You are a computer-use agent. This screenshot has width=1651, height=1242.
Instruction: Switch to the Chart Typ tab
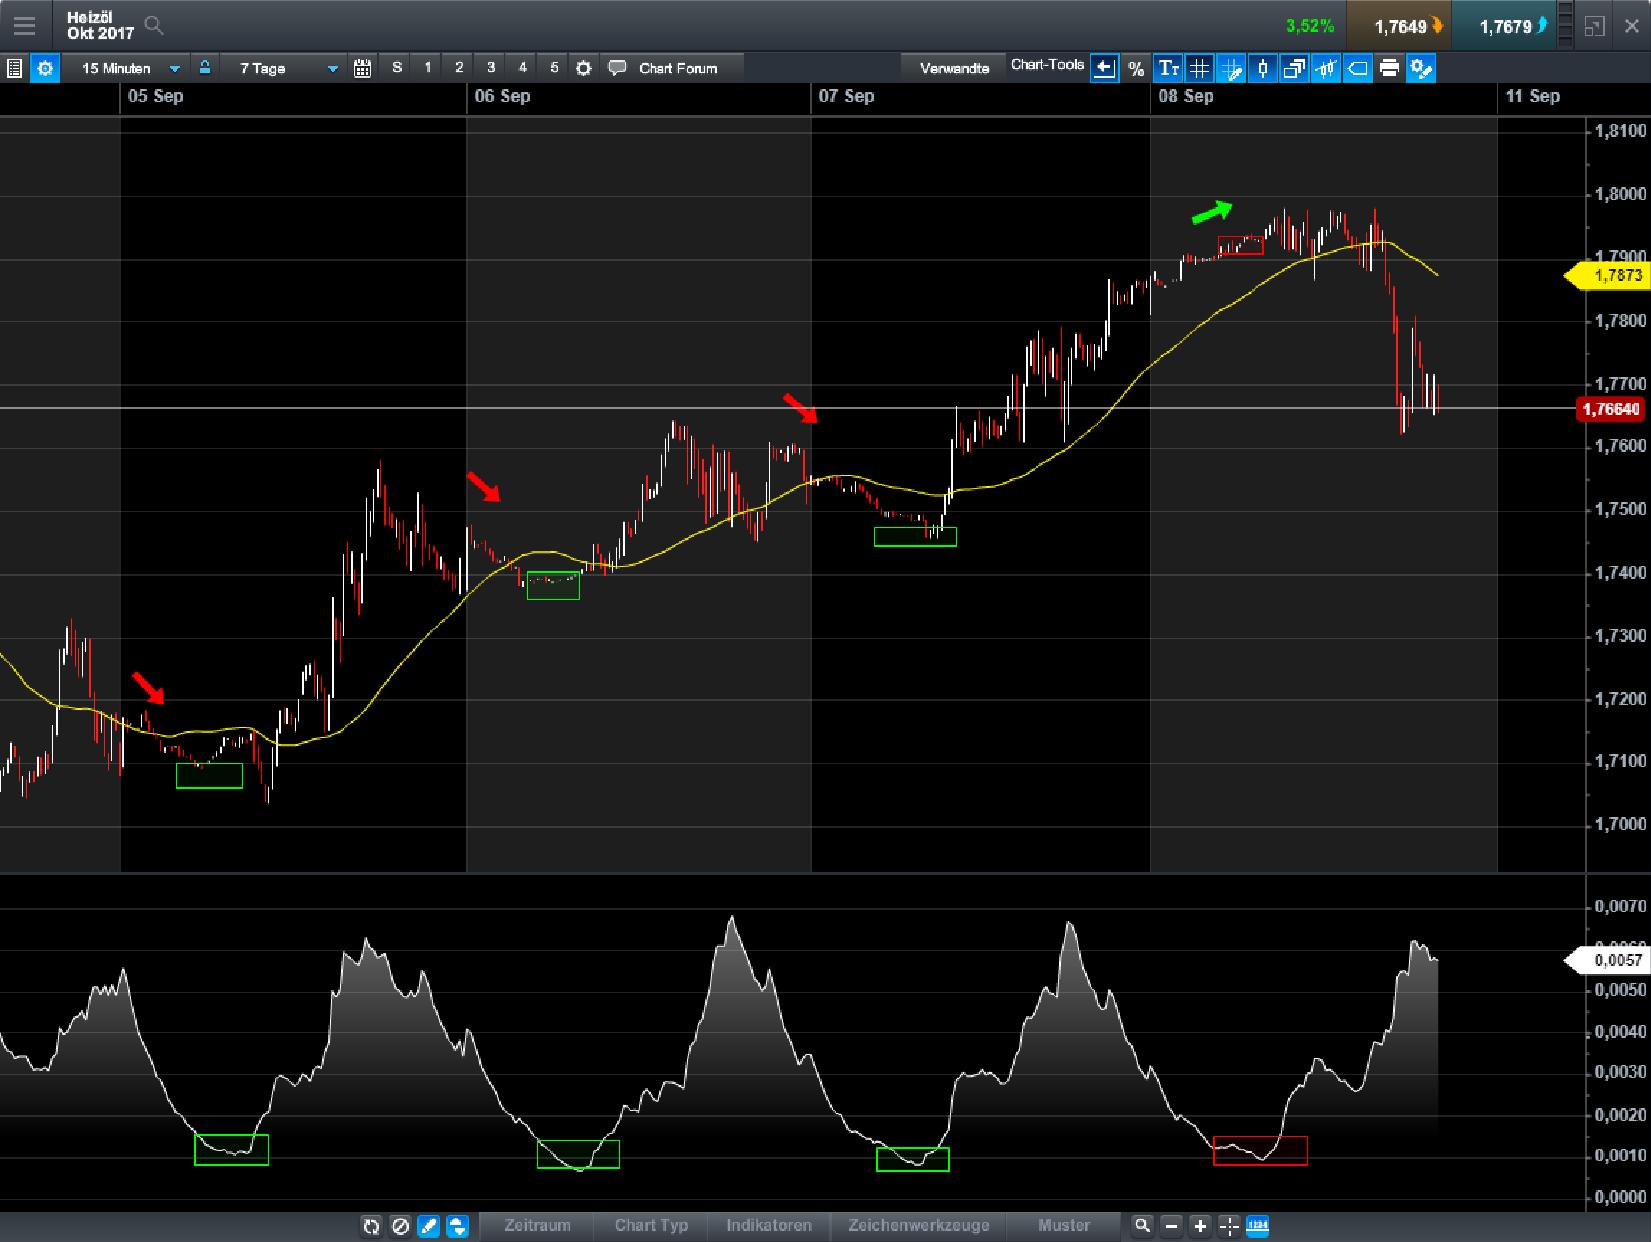click(651, 1225)
